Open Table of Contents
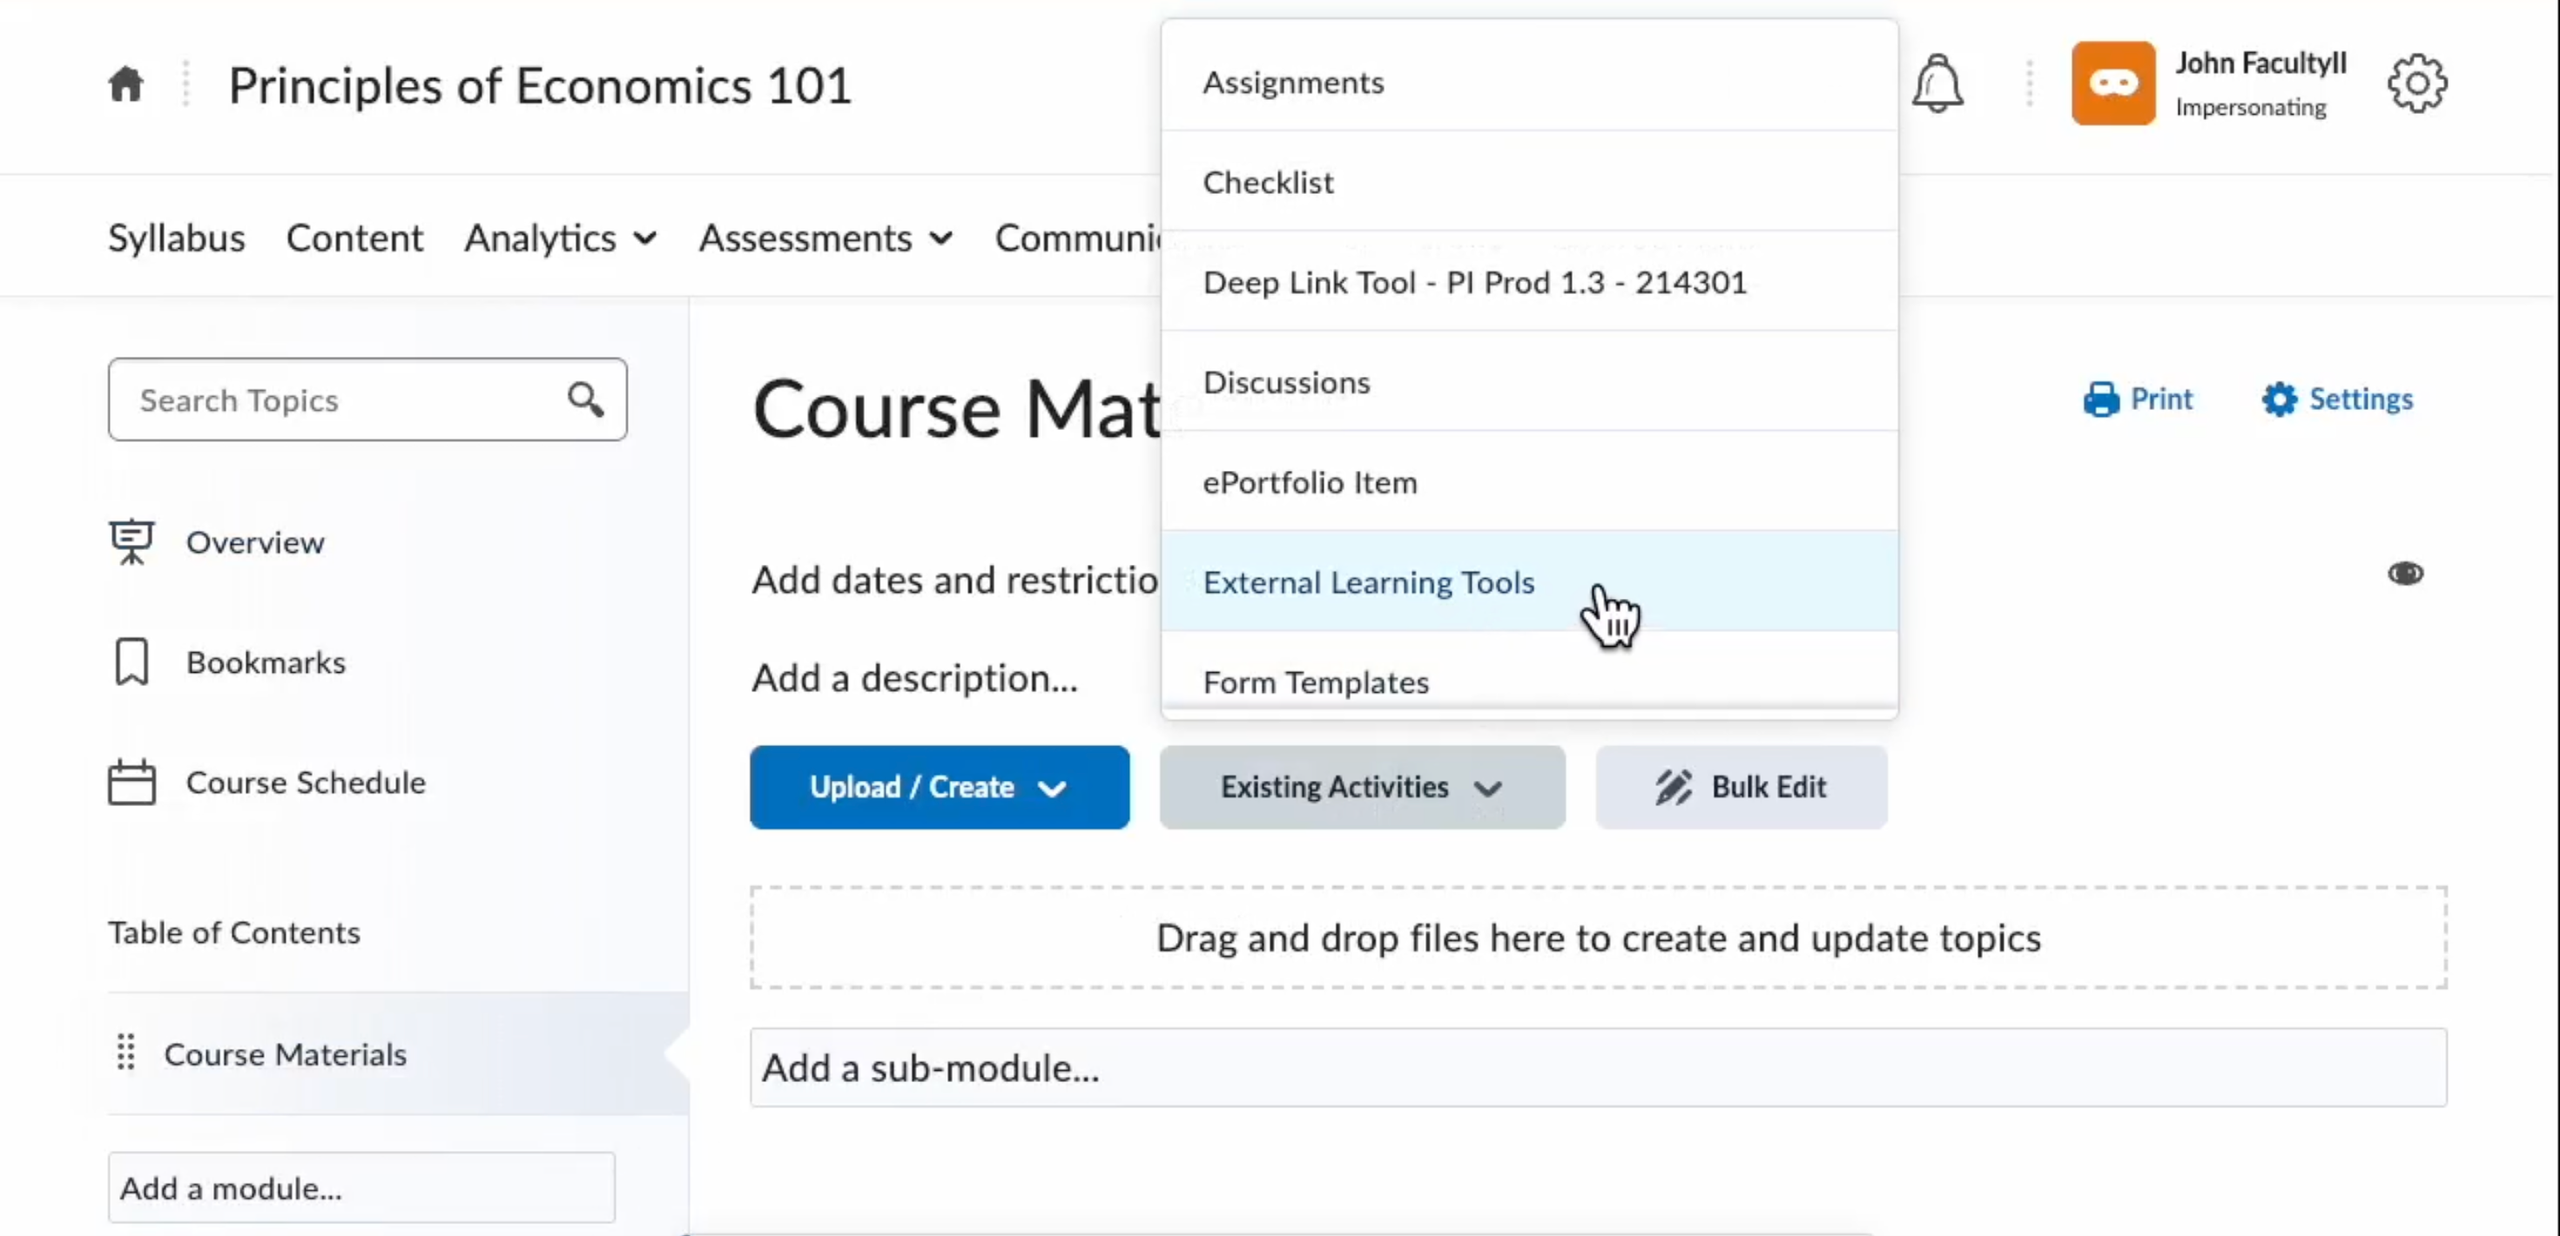Viewport: 2560px width, 1236px height. pos(234,932)
